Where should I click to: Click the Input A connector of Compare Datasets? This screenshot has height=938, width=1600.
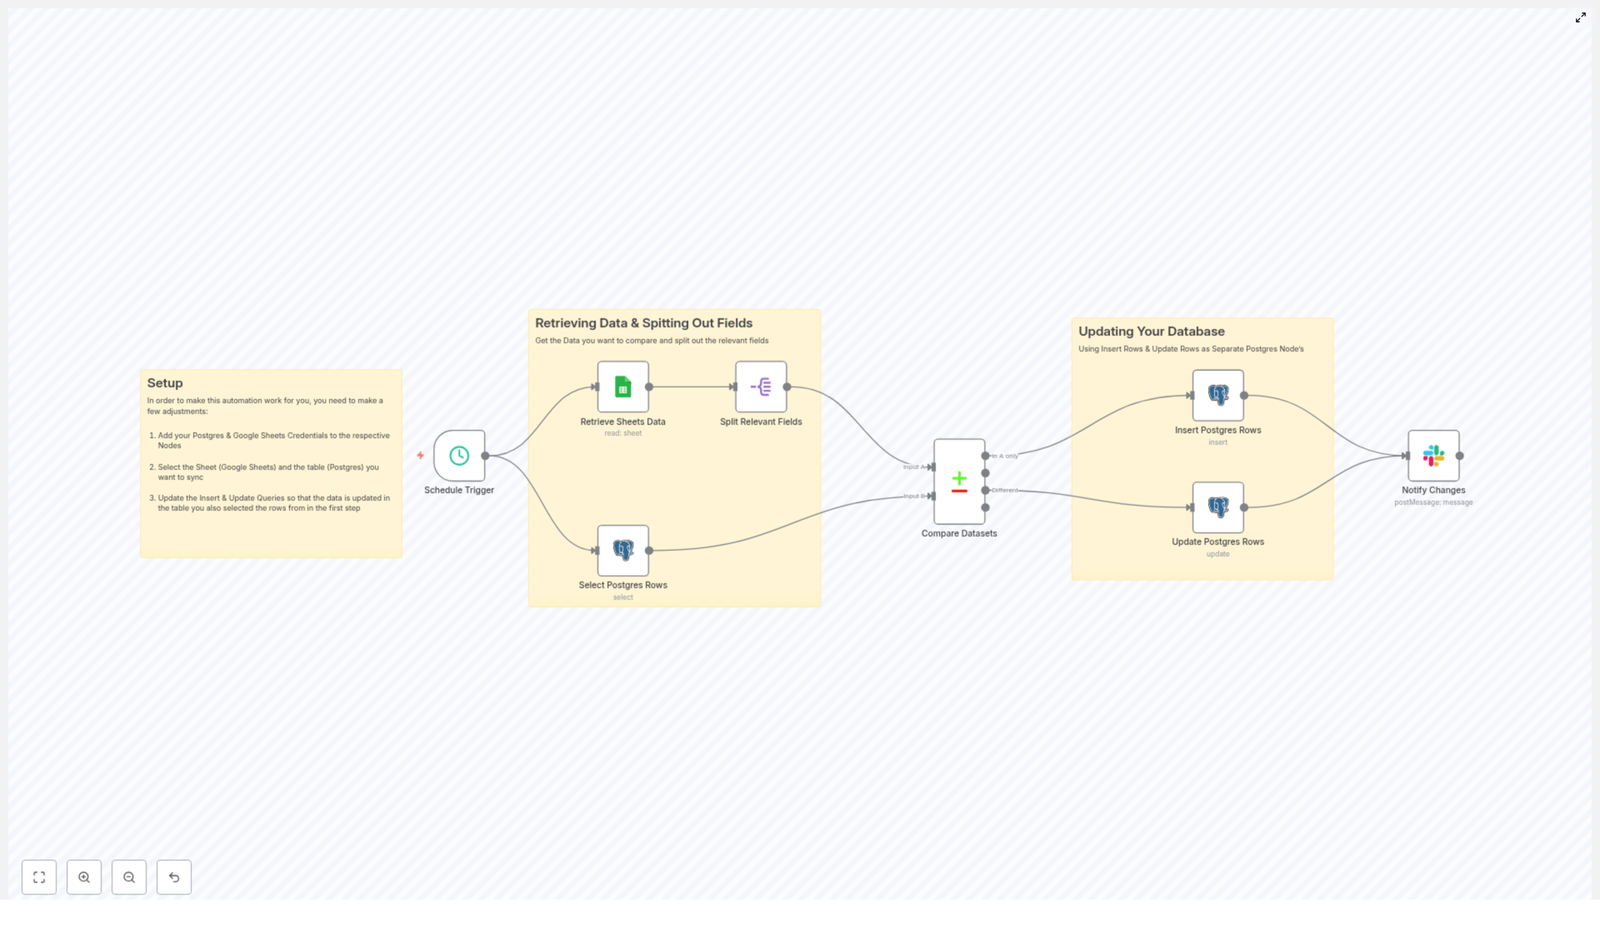pyautogui.click(x=932, y=466)
